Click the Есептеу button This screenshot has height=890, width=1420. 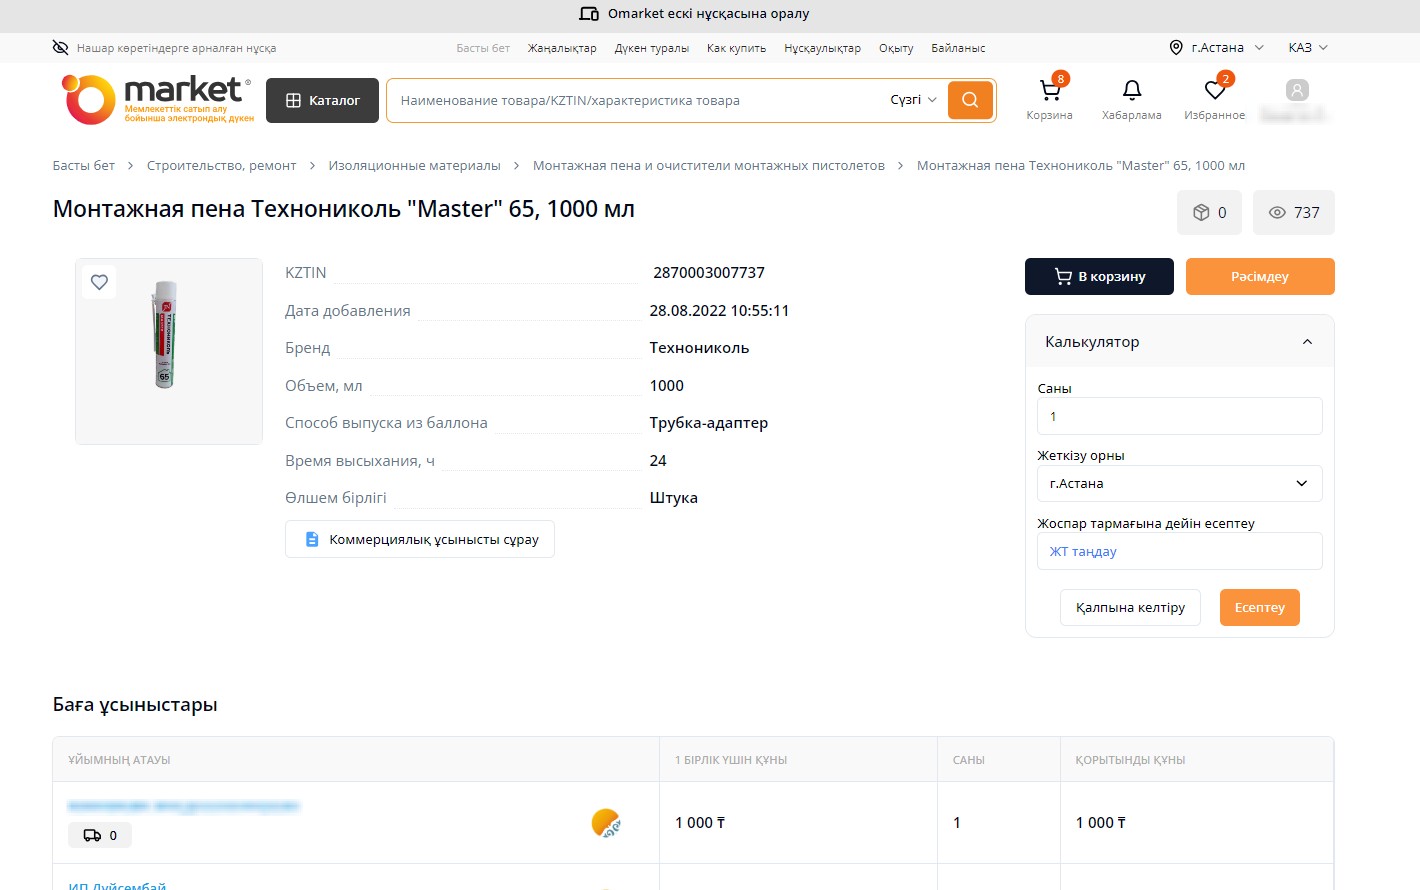[1259, 607]
